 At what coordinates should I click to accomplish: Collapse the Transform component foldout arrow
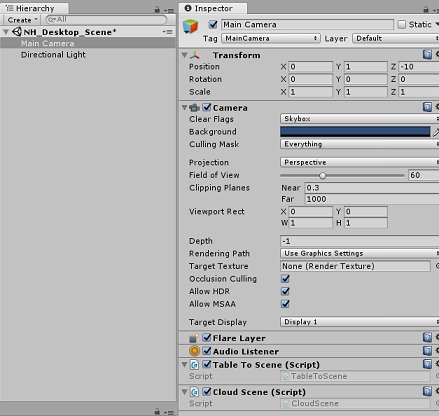(x=184, y=55)
